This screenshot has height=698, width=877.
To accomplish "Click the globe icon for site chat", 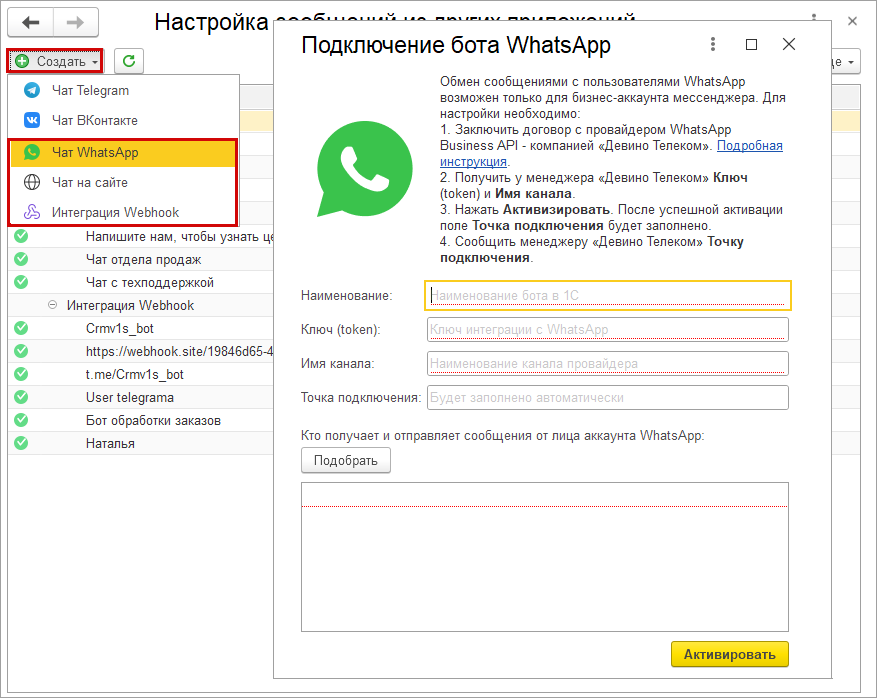I will 32,182.
